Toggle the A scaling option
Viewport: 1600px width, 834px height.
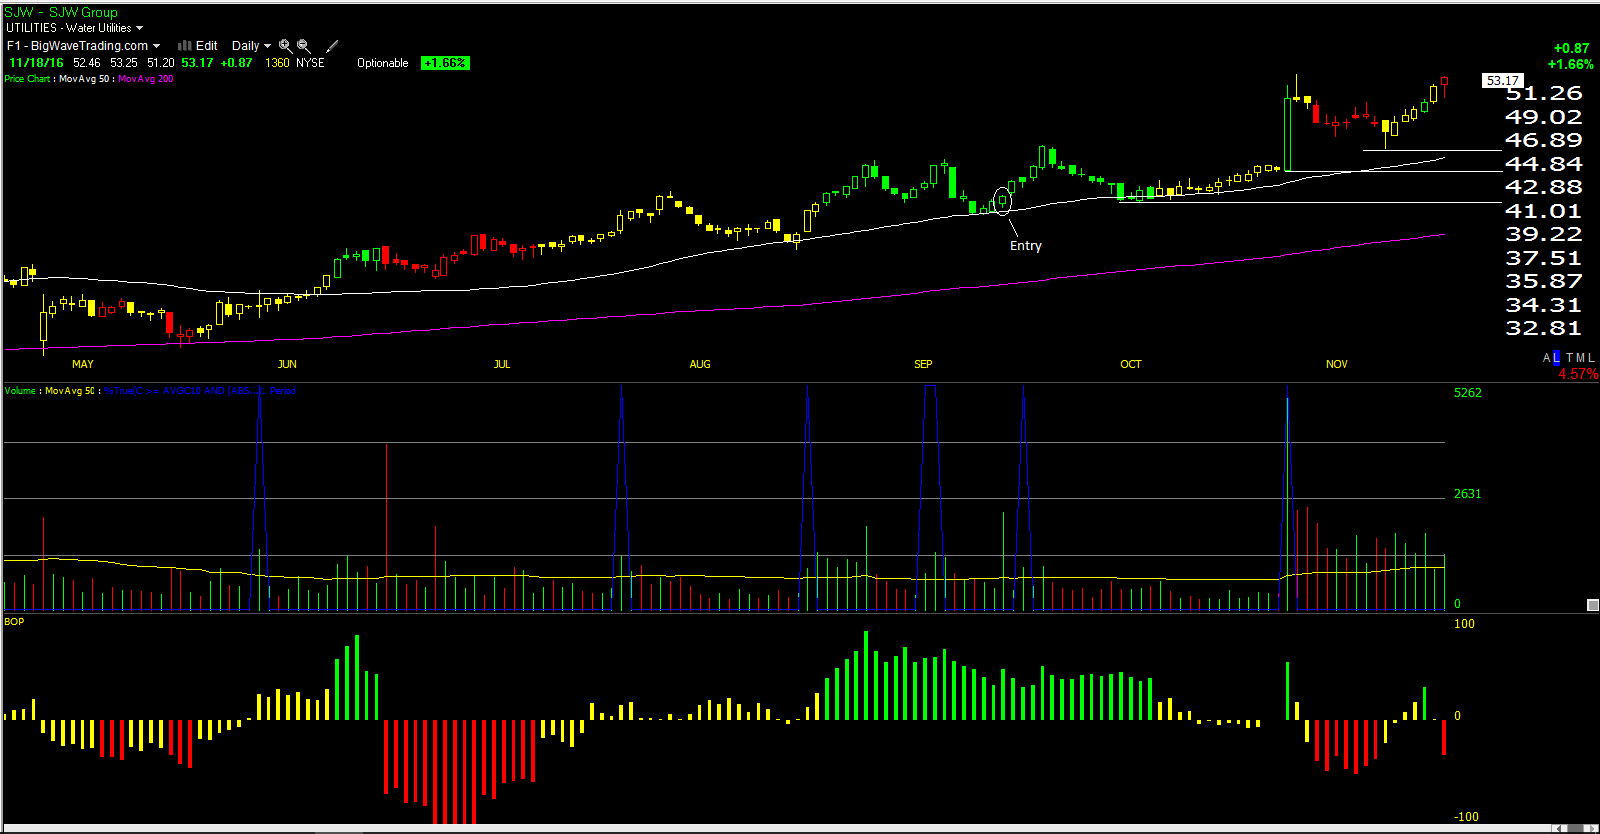click(1546, 358)
